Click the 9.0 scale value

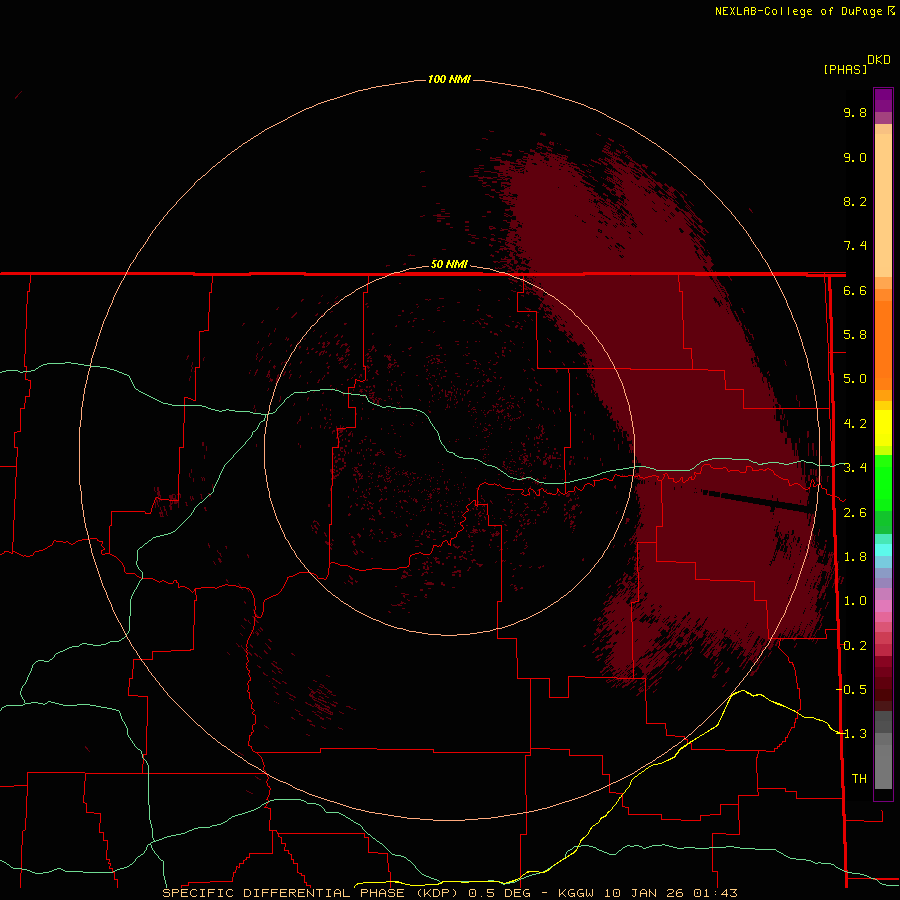[x=855, y=157]
